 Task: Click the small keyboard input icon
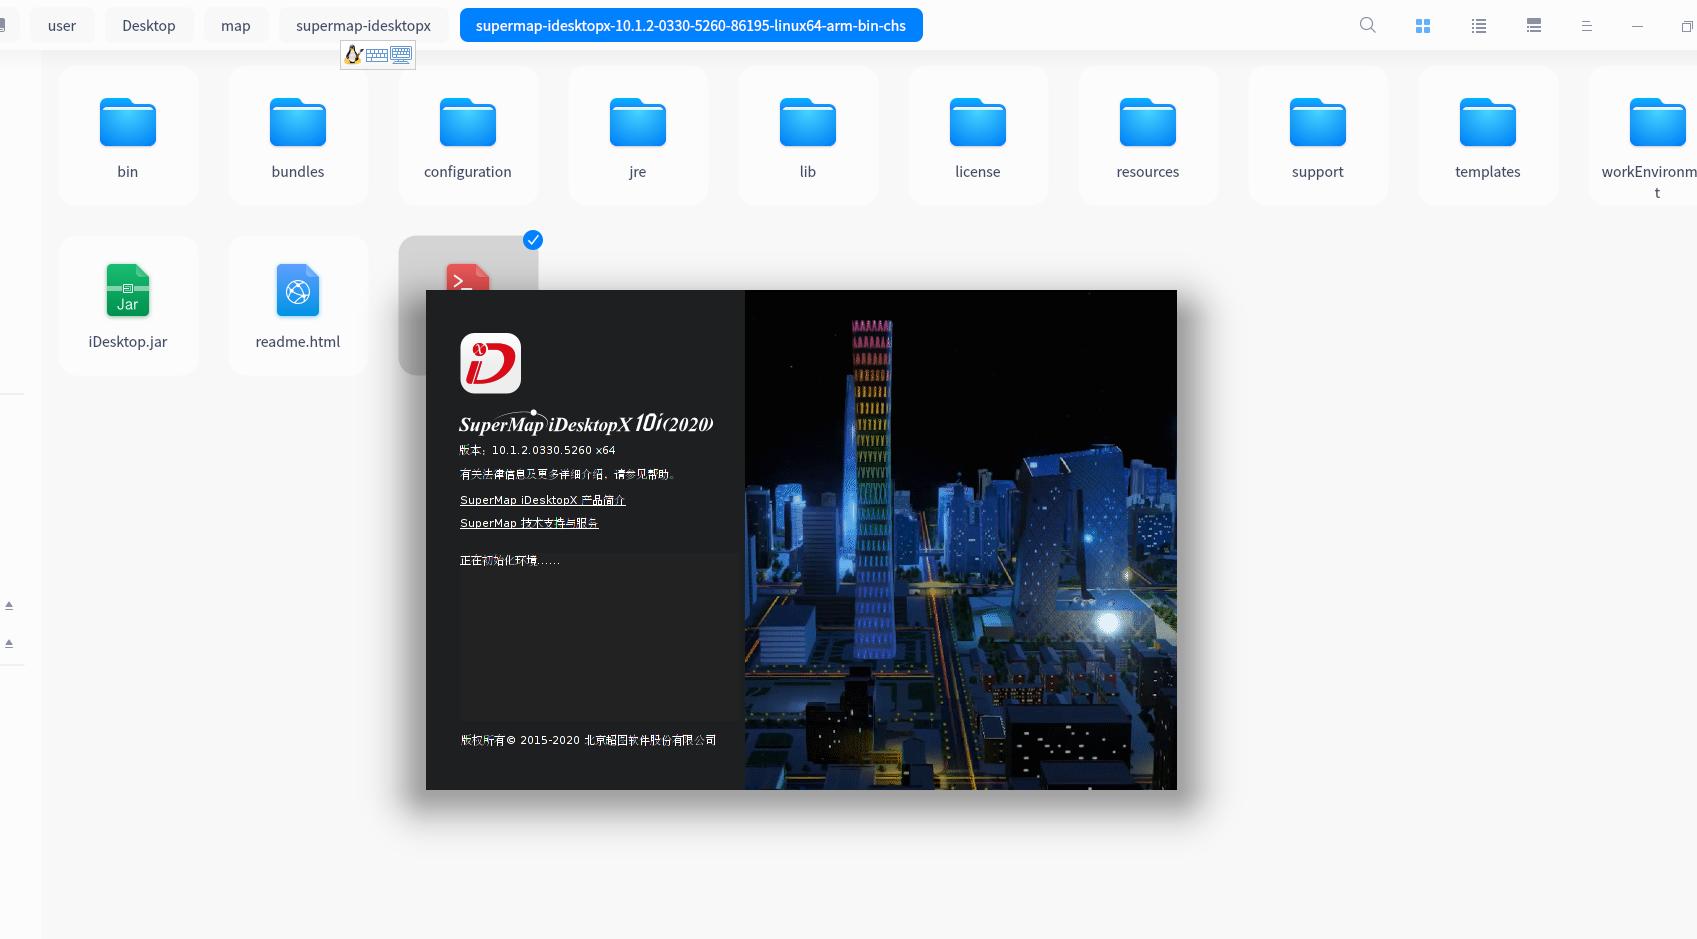(x=377, y=56)
